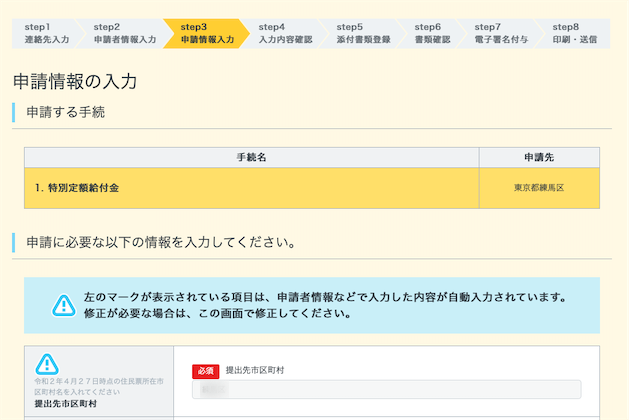
Task: Click the 申請先 column header
Action: point(539,158)
